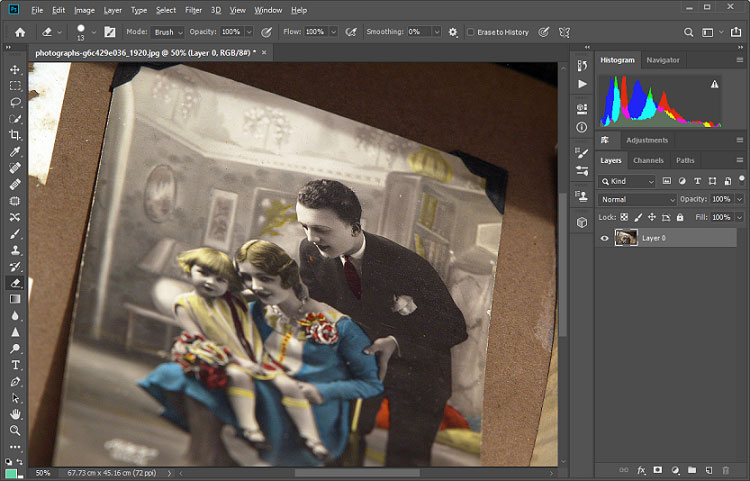750x481 pixels.
Task: Click the foreground color swatch
Action: click(11, 474)
